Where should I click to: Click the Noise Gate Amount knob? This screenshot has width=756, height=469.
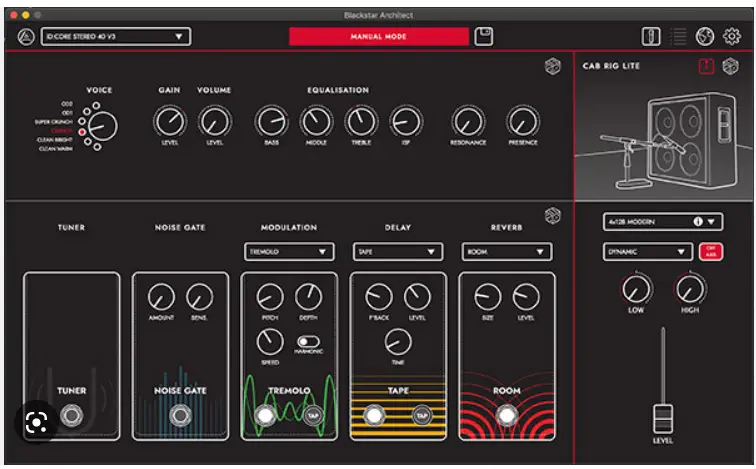point(162,297)
